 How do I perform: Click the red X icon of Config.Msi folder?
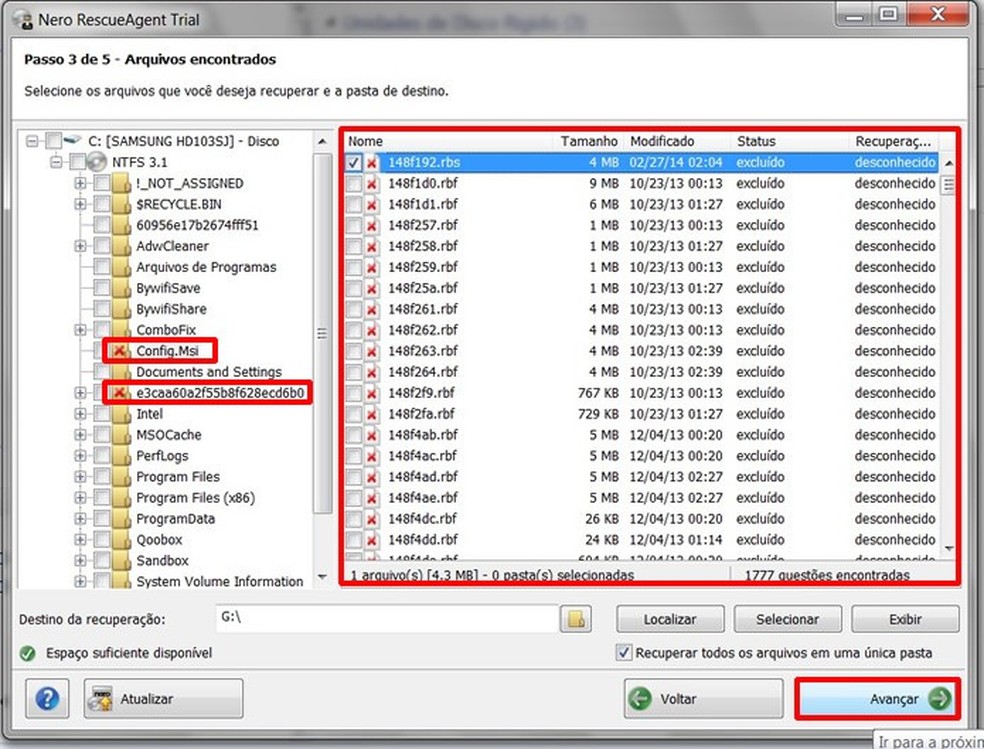coord(119,351)
